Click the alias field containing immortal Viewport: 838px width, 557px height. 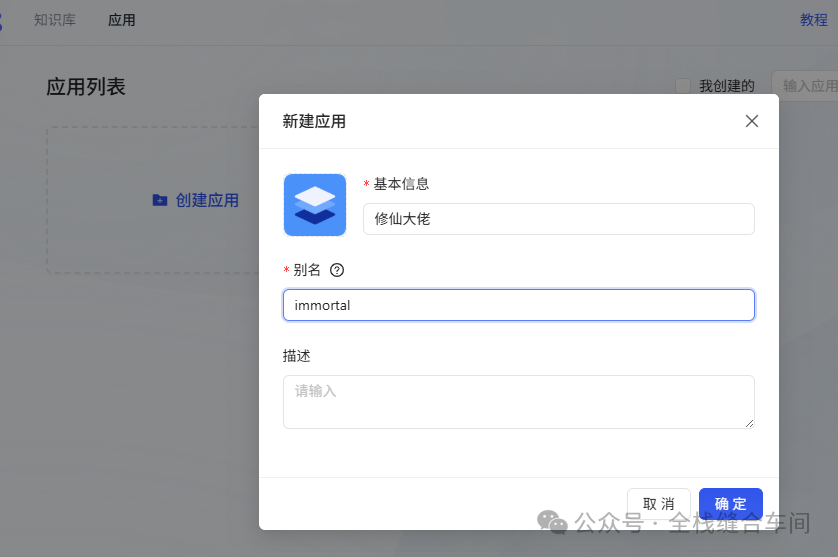pos(518,305)
